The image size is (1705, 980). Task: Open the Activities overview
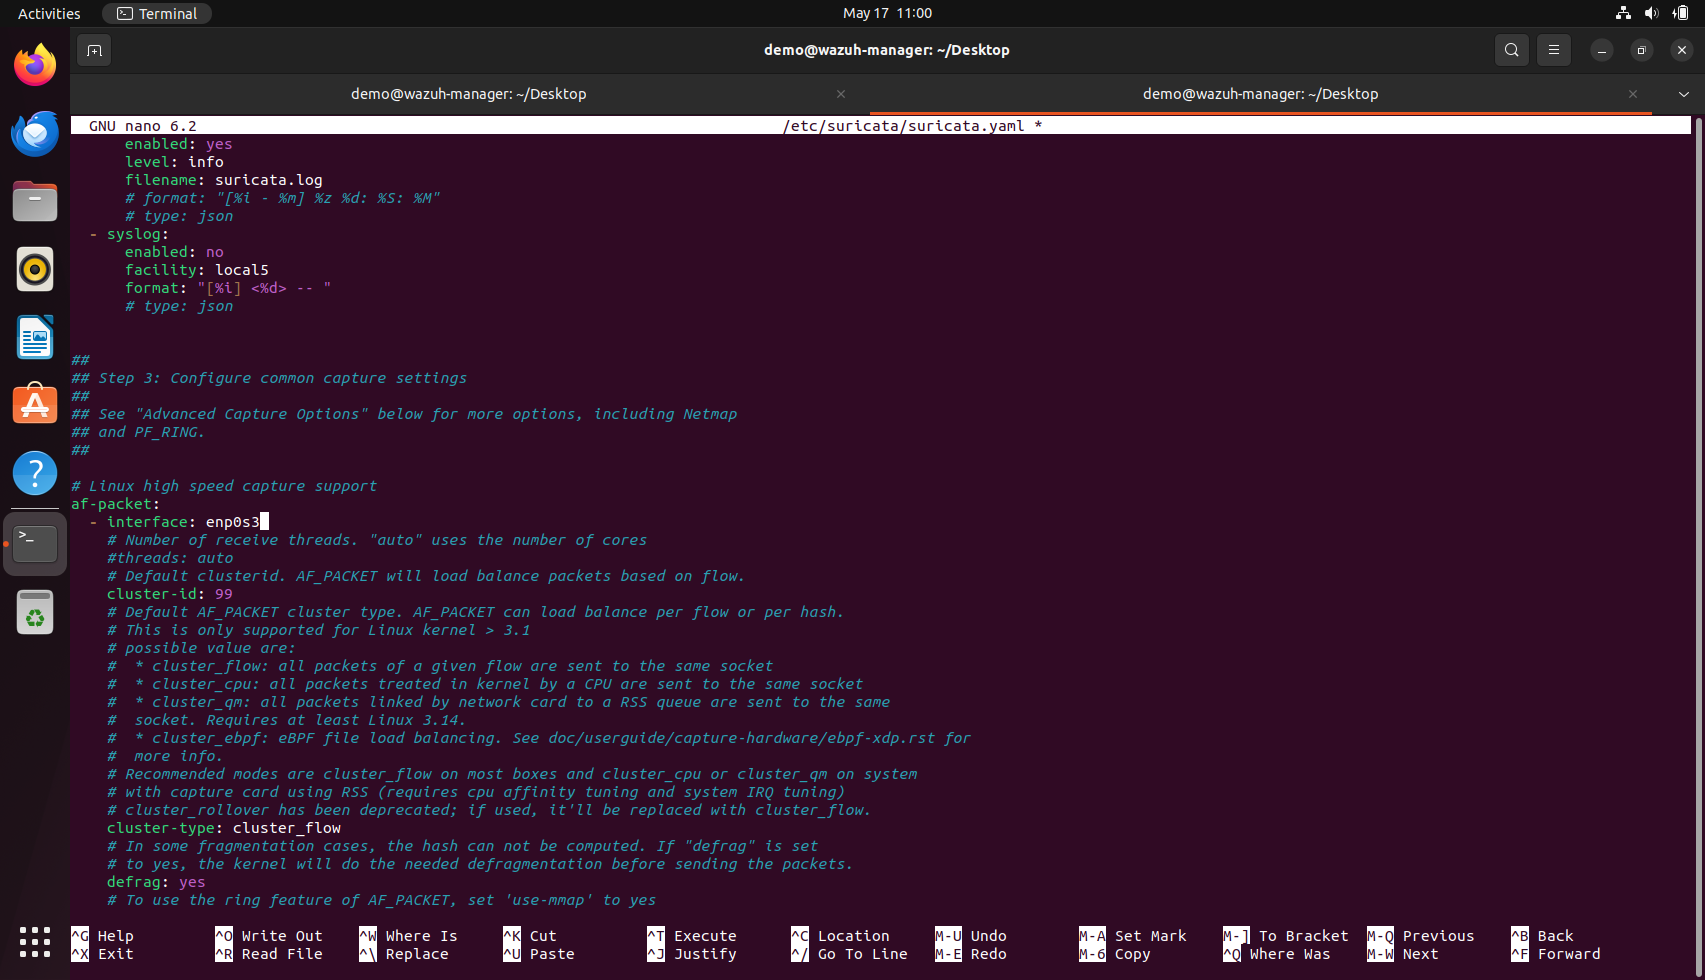coord(49,13)
